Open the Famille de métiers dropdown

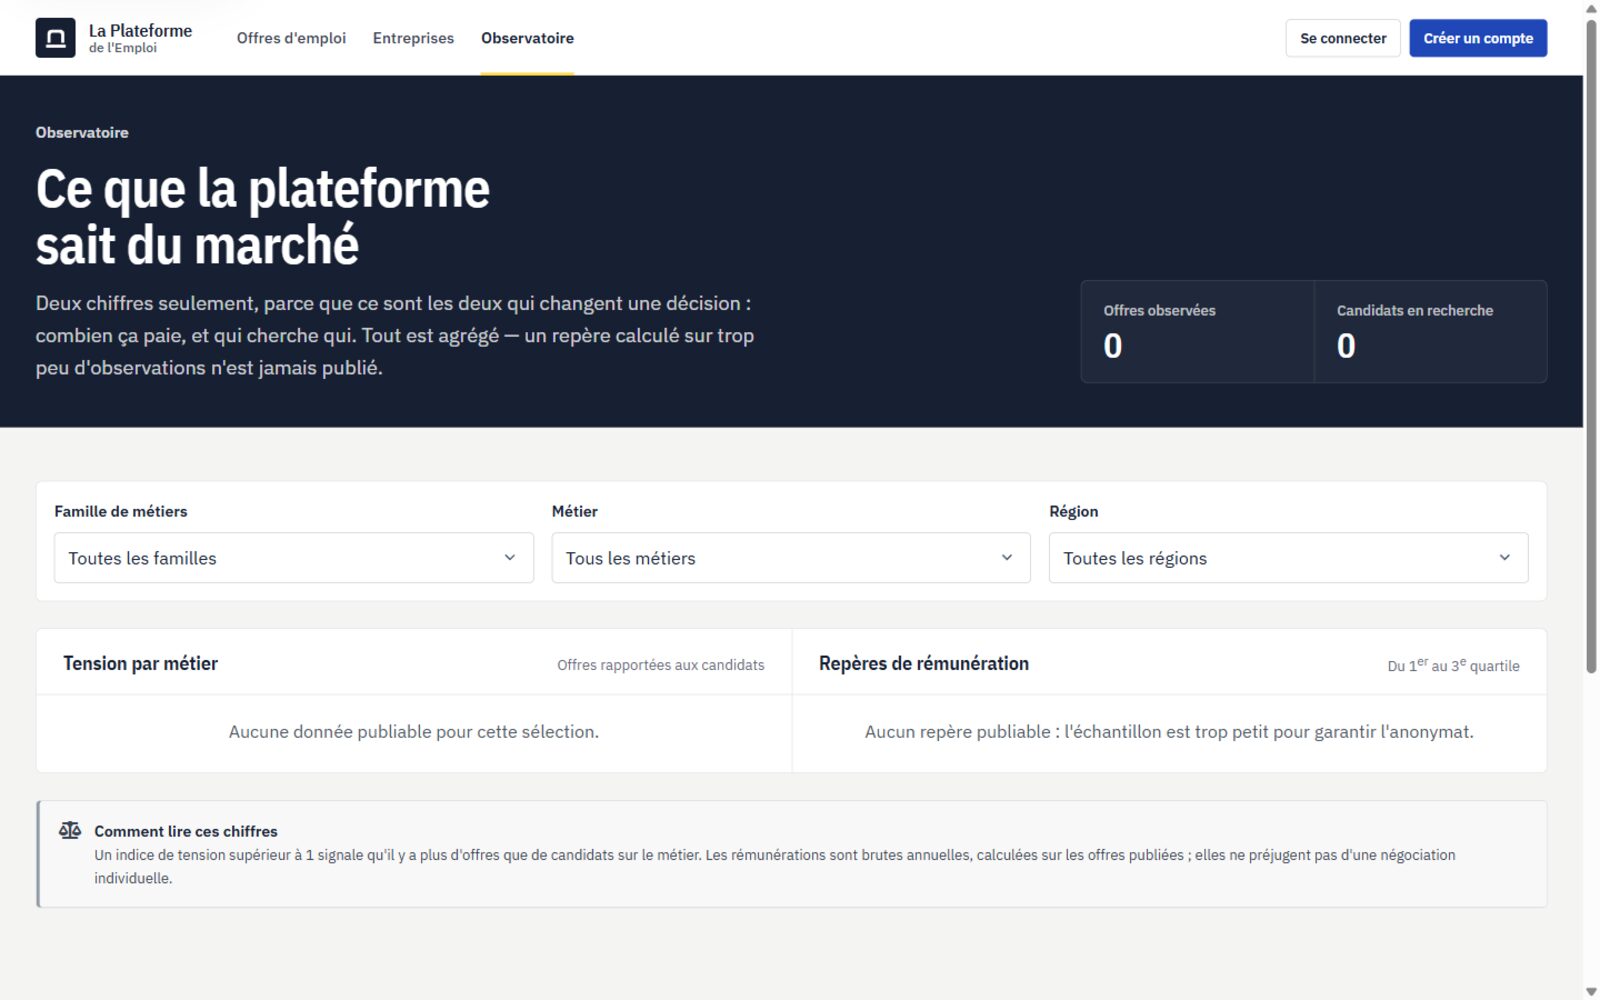click(x=294, y=558)
